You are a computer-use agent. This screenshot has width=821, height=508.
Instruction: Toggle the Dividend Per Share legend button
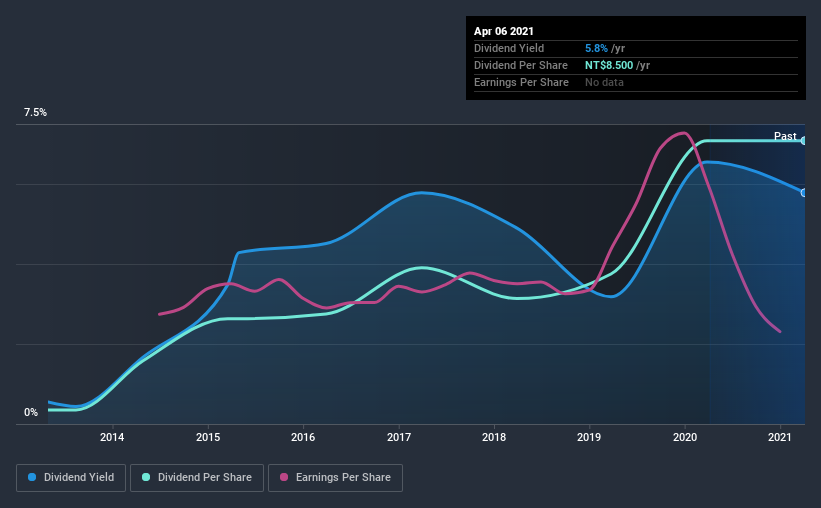click(x=197, y=478)
